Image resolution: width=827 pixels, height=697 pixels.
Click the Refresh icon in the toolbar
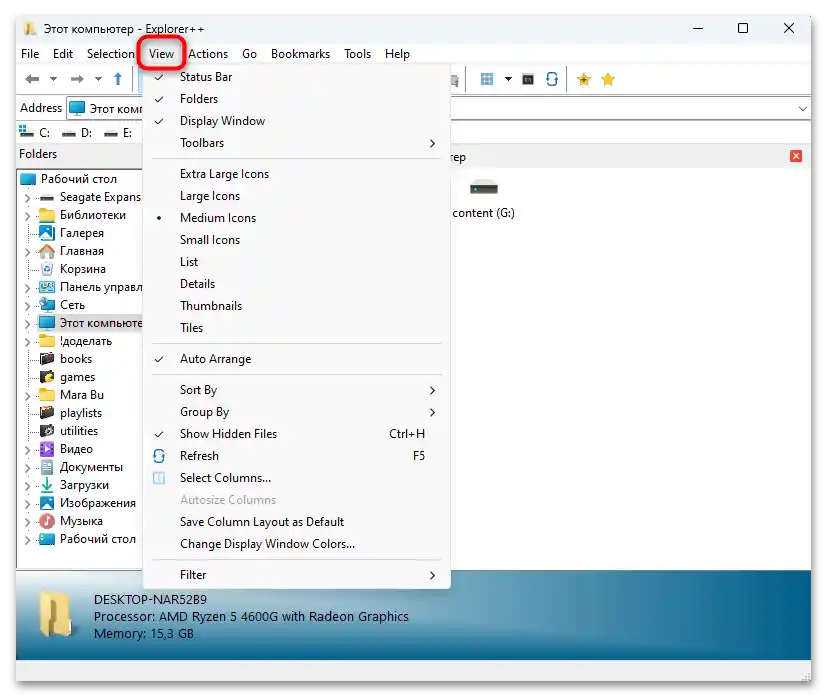[552, 78]
